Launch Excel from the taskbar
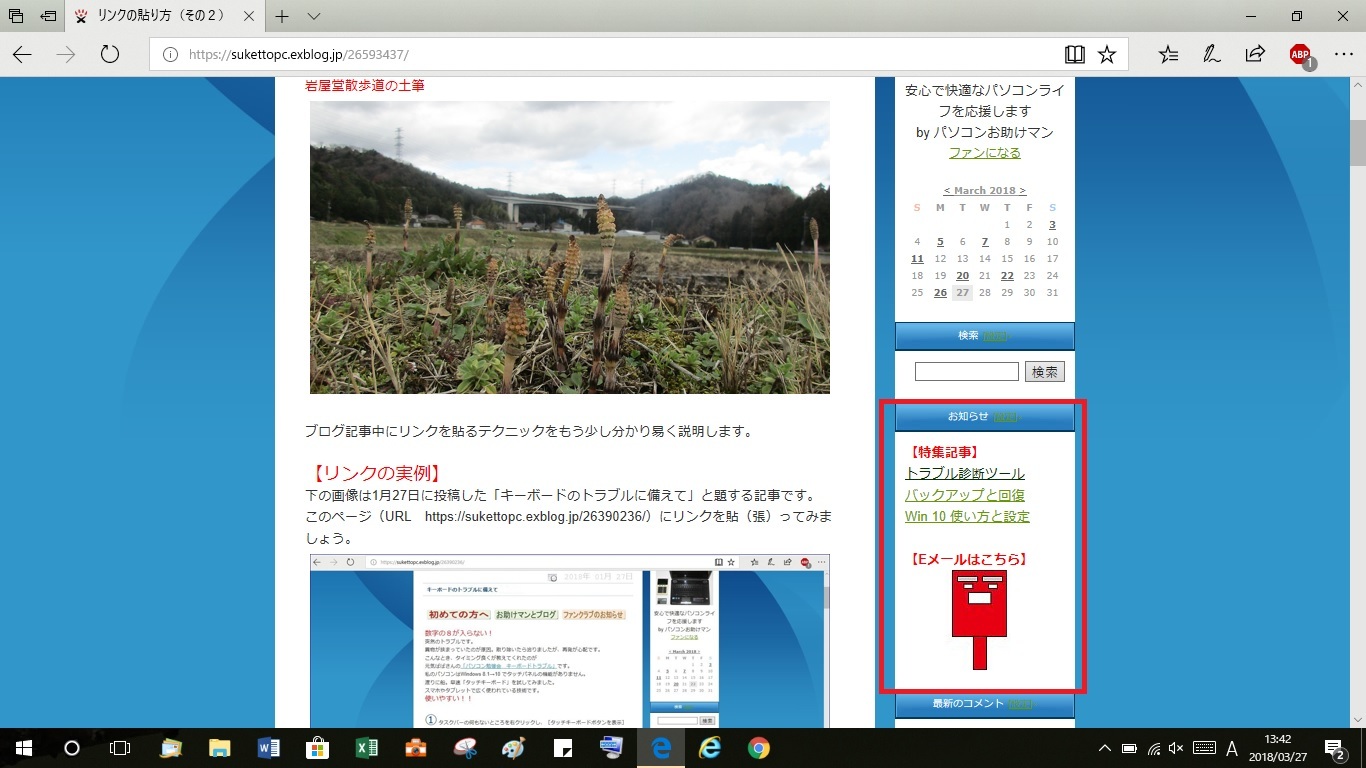Screen dimensions: 1366x768 point(367,748)
